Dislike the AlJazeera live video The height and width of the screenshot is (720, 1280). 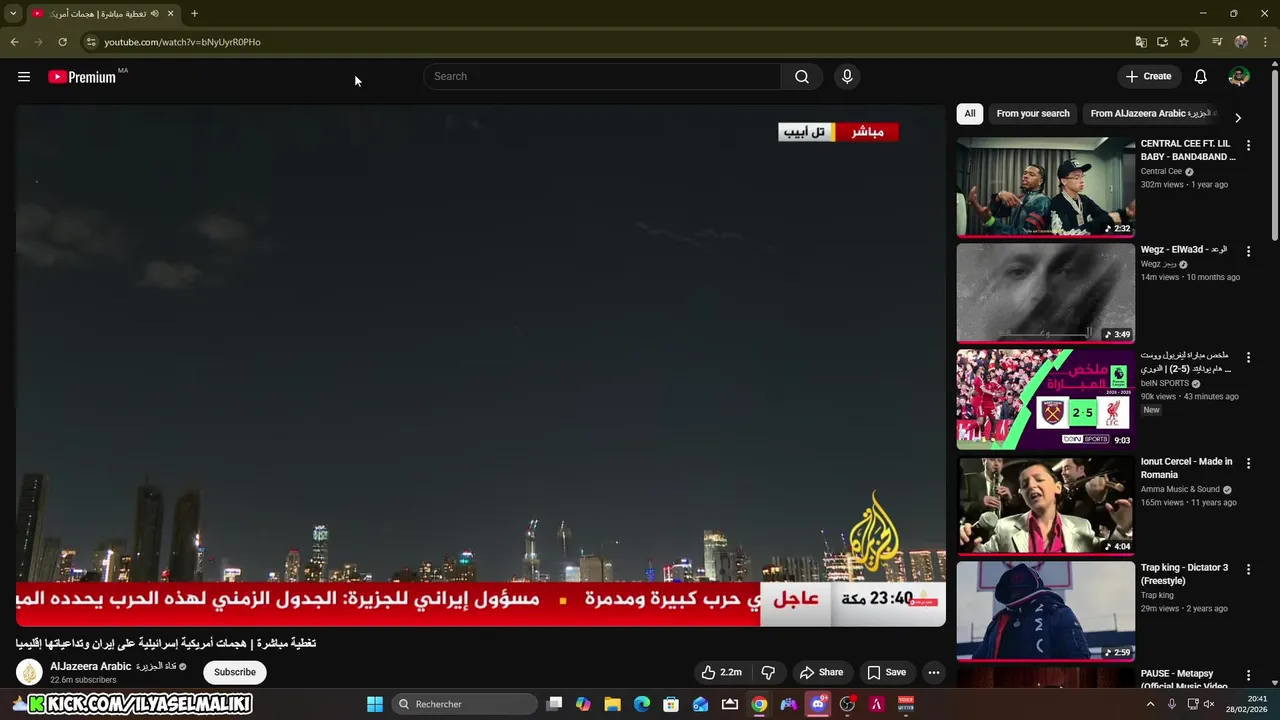coord(768,672)
